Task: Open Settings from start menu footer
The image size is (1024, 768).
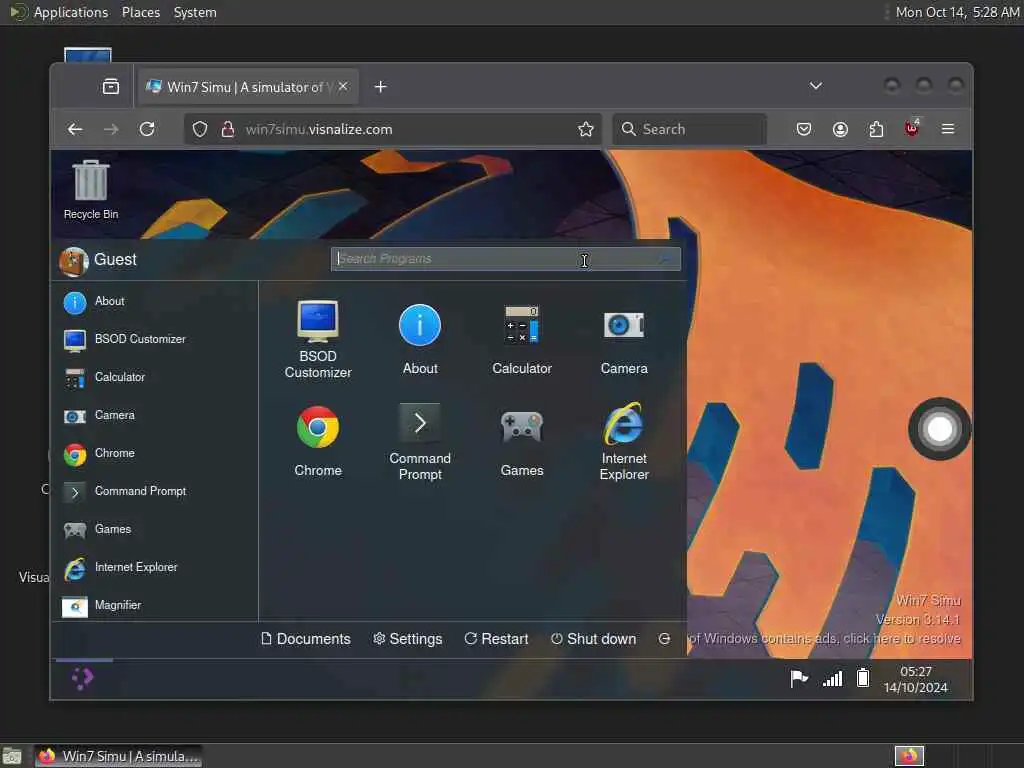Action: click(x=408, y=639)
